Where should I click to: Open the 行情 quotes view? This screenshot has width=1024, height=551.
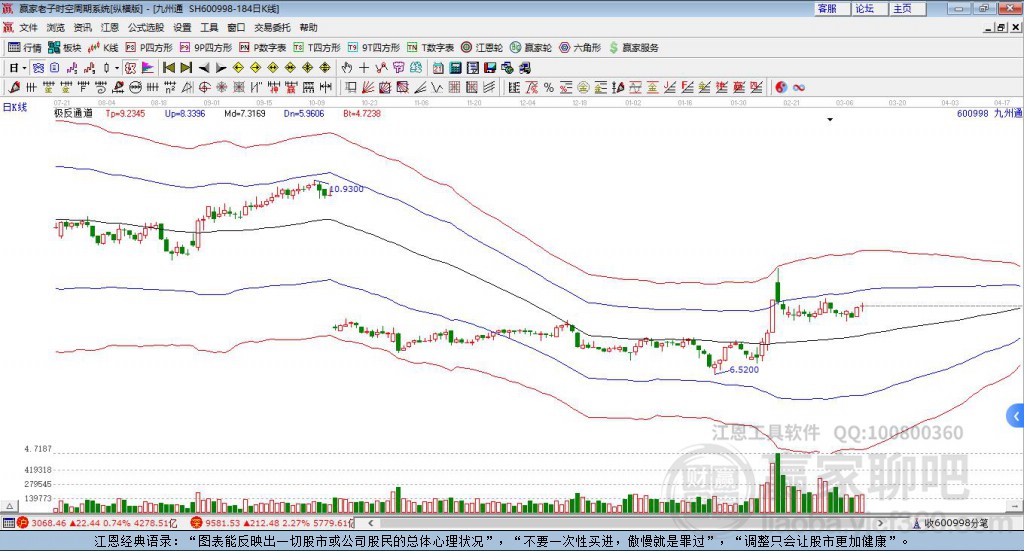tap(24, 48)
